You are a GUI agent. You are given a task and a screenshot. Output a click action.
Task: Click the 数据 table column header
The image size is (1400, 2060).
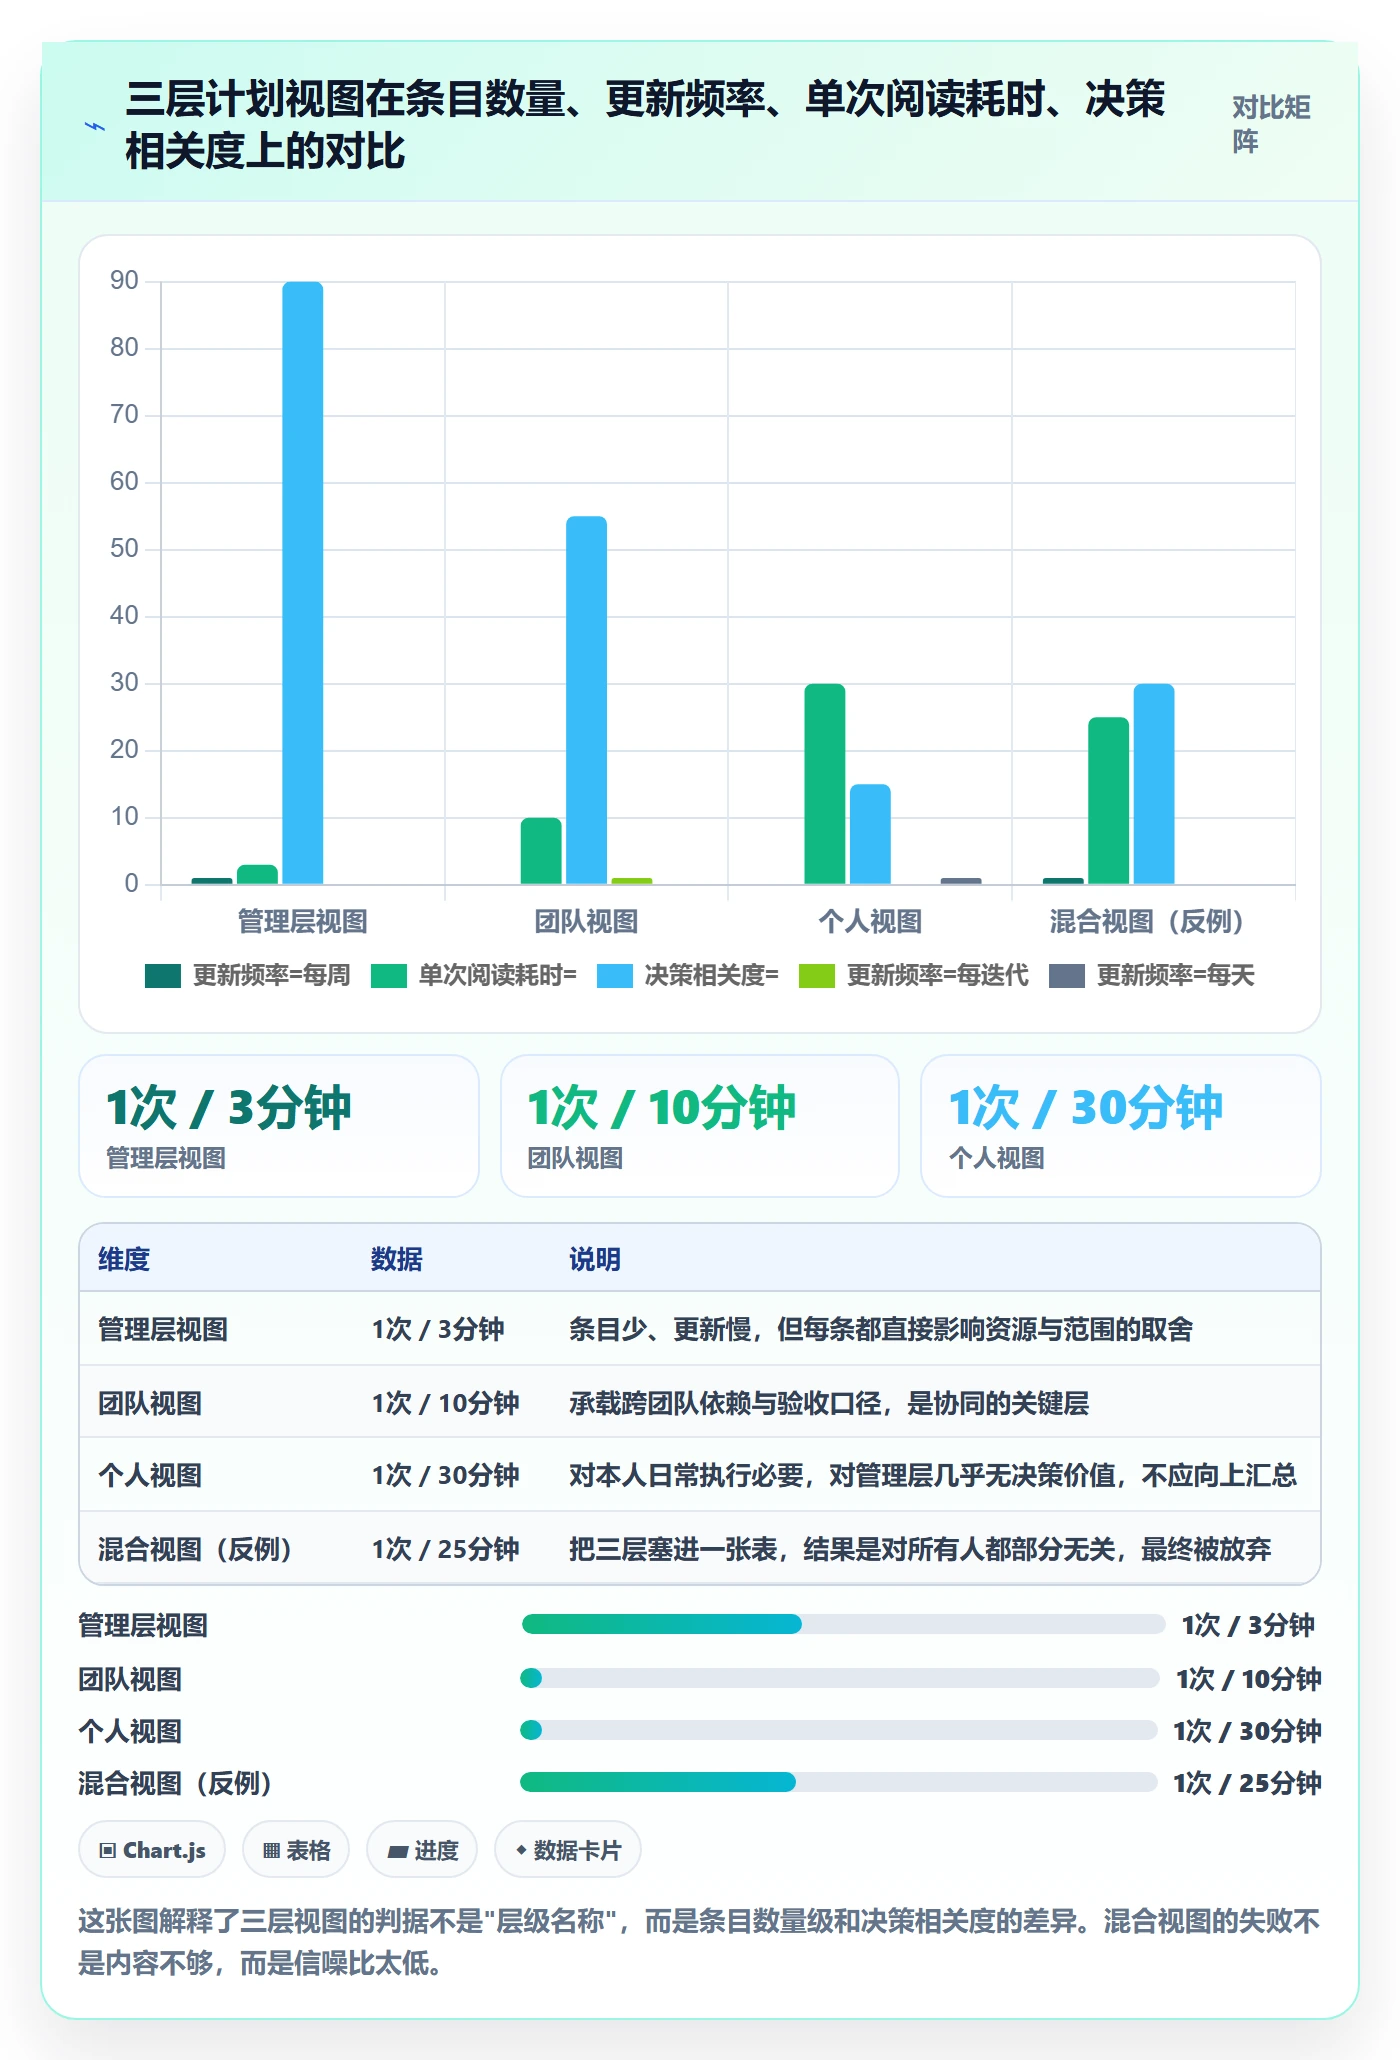[x=397, y=1259]
